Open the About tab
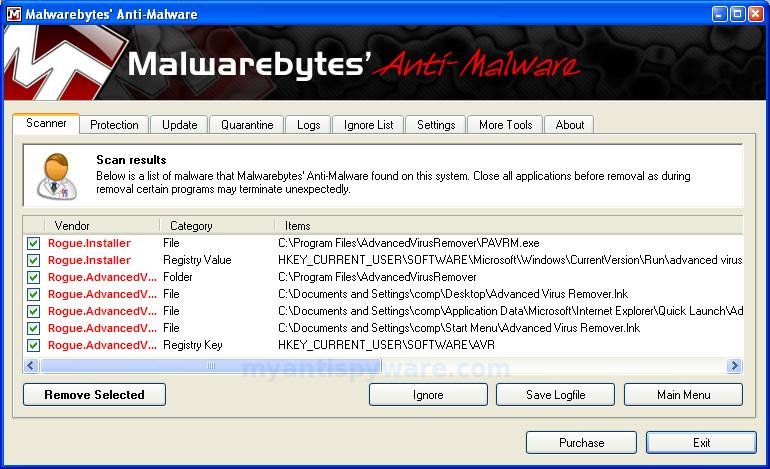Image resolution: width=770 pixels, height=469 pixels. tap(570, 125)
